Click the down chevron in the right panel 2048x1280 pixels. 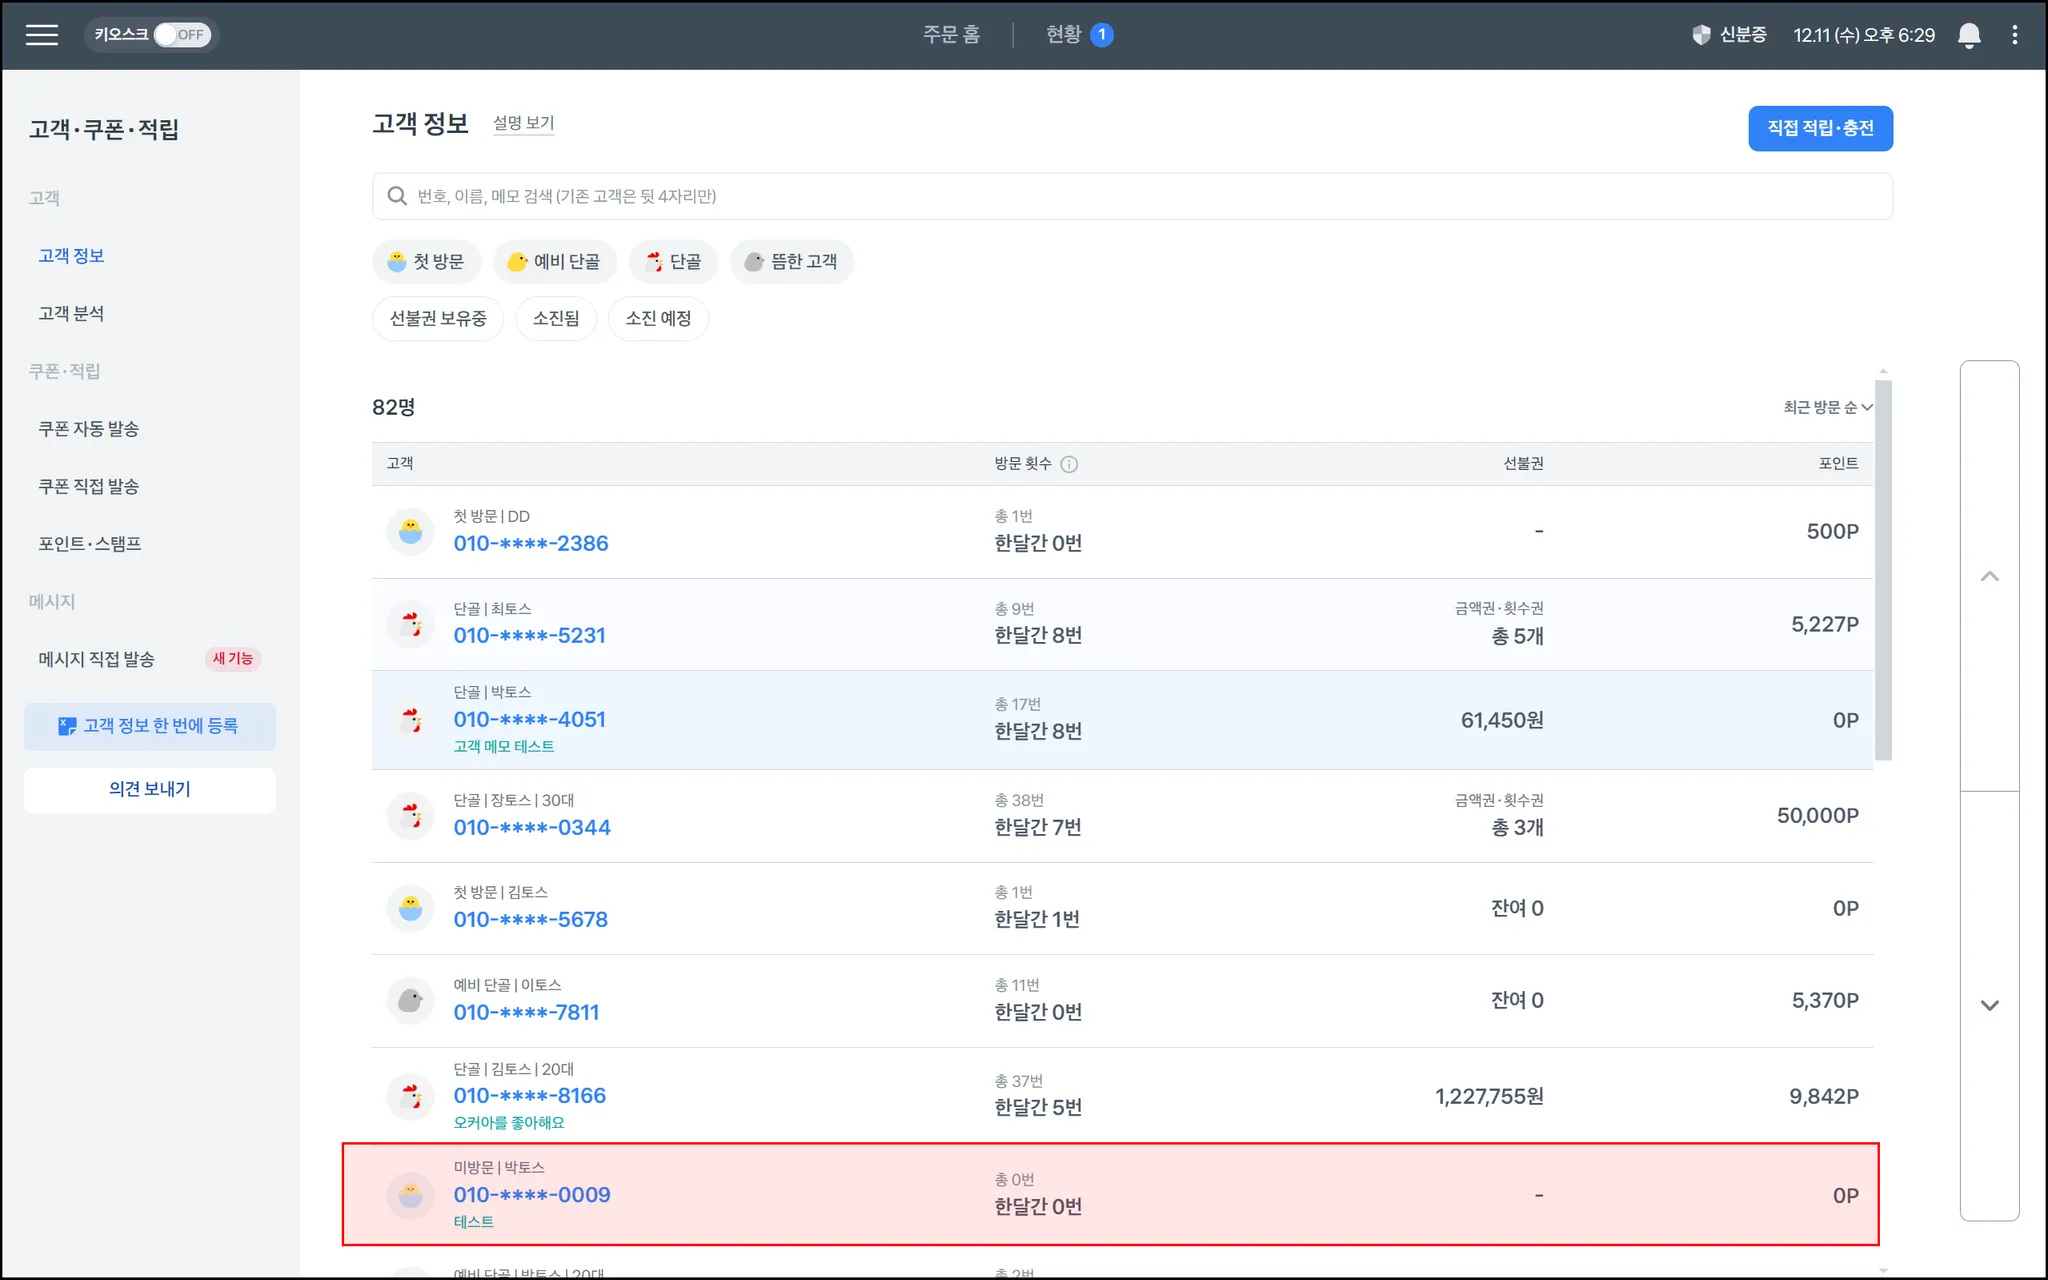click(1989, 1005)
